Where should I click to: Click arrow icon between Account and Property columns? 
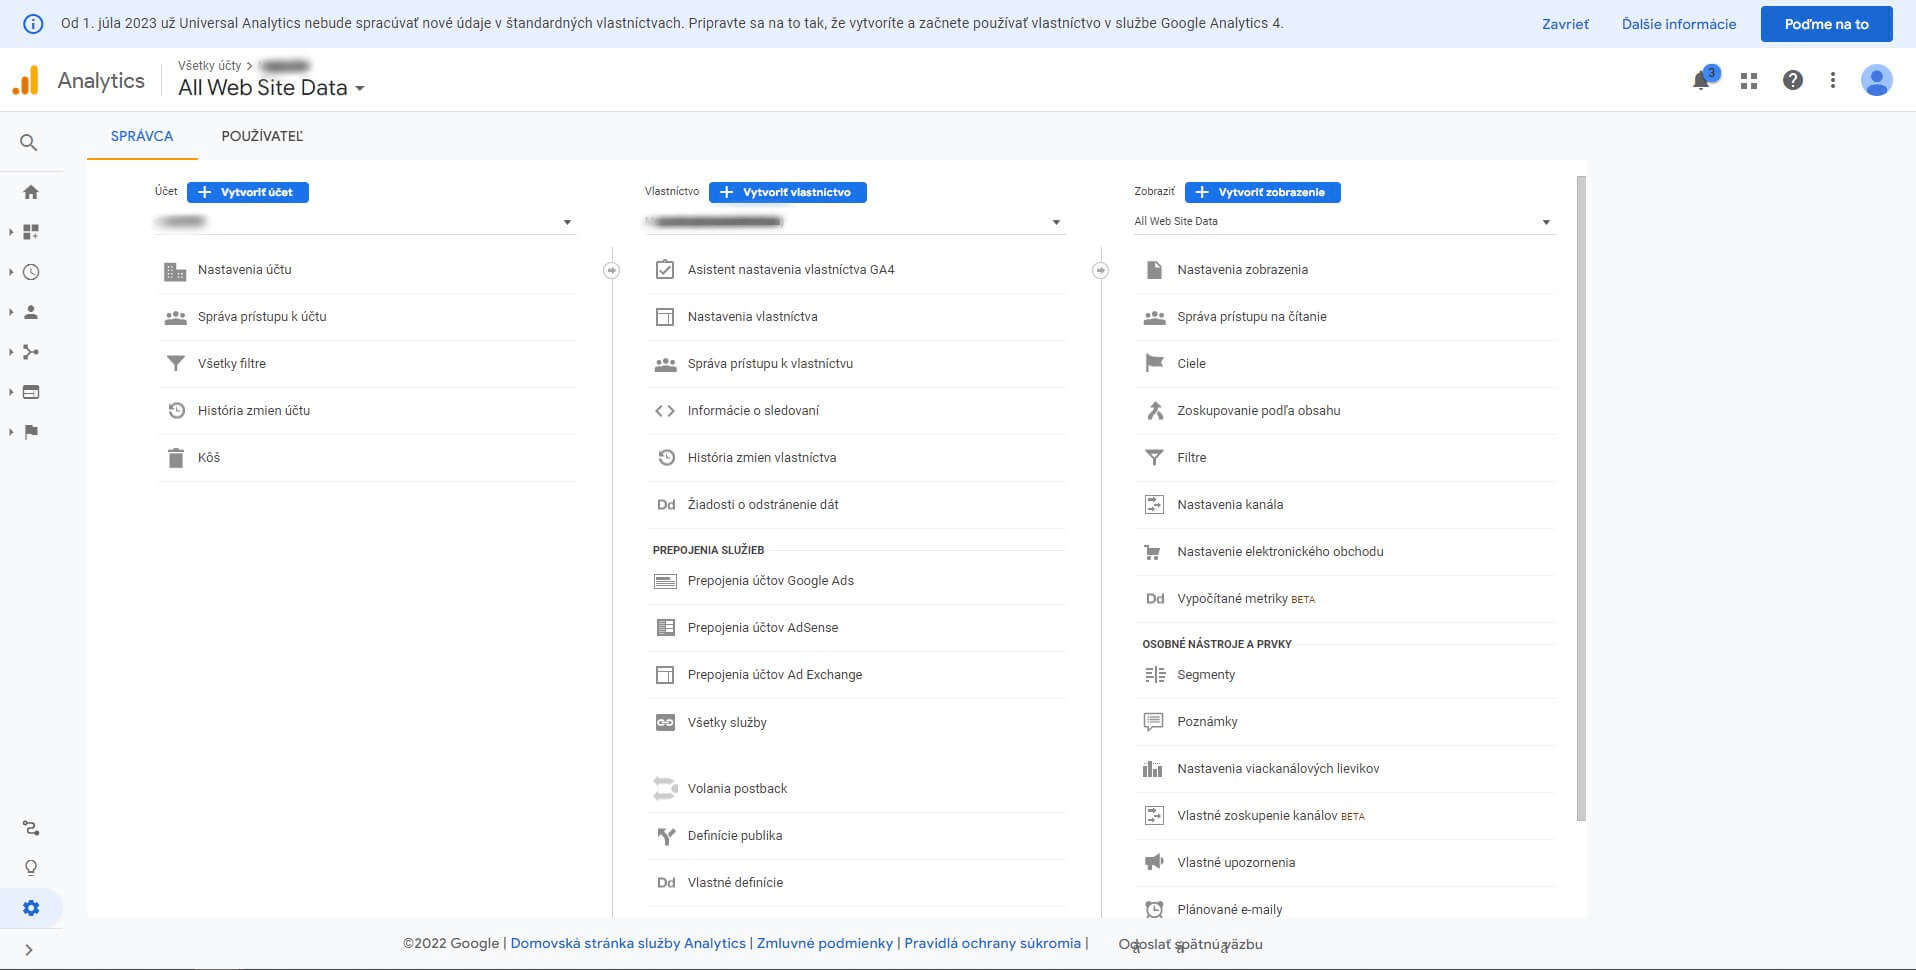[x=612, y=270]
